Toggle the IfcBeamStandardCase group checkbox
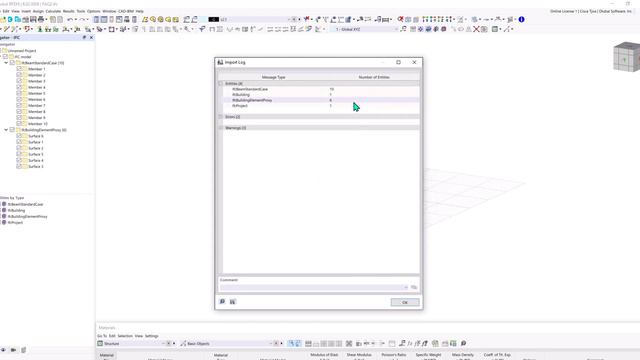Screen dimensions: 640x360 [x=12, y=63]
